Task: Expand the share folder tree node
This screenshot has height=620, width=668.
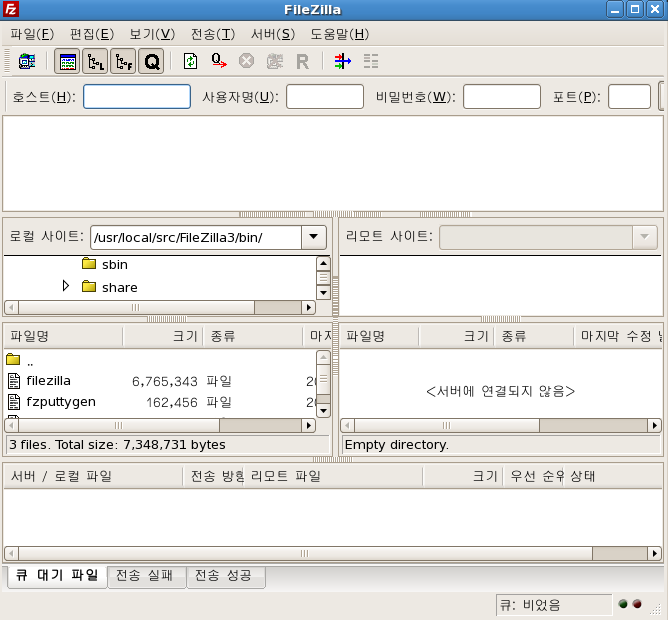Action: coord(66,286)
